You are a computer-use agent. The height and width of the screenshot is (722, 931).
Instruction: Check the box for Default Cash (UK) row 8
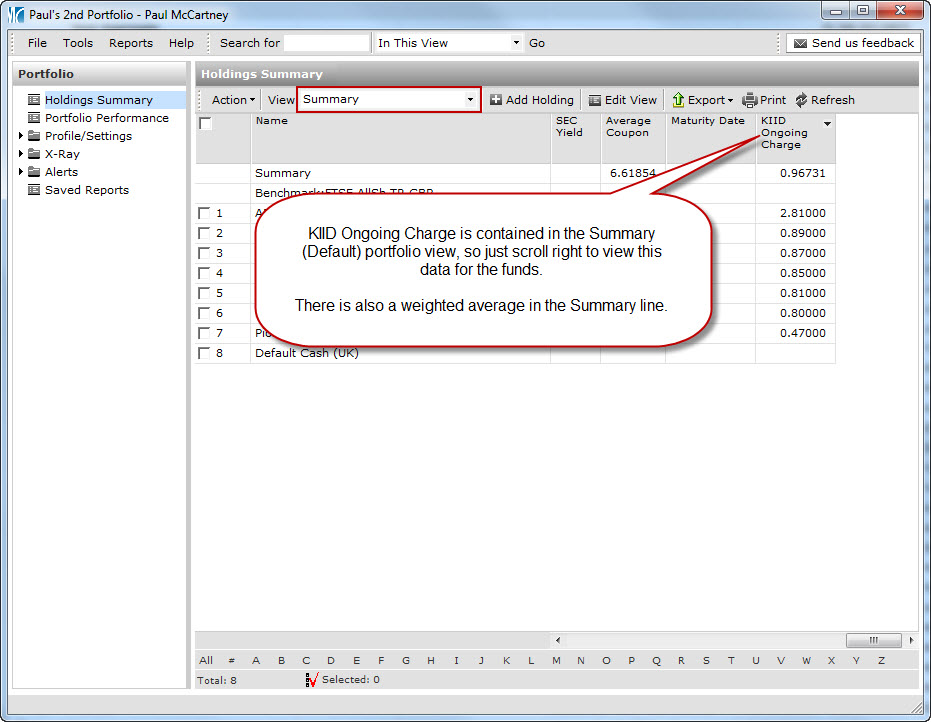205,353
